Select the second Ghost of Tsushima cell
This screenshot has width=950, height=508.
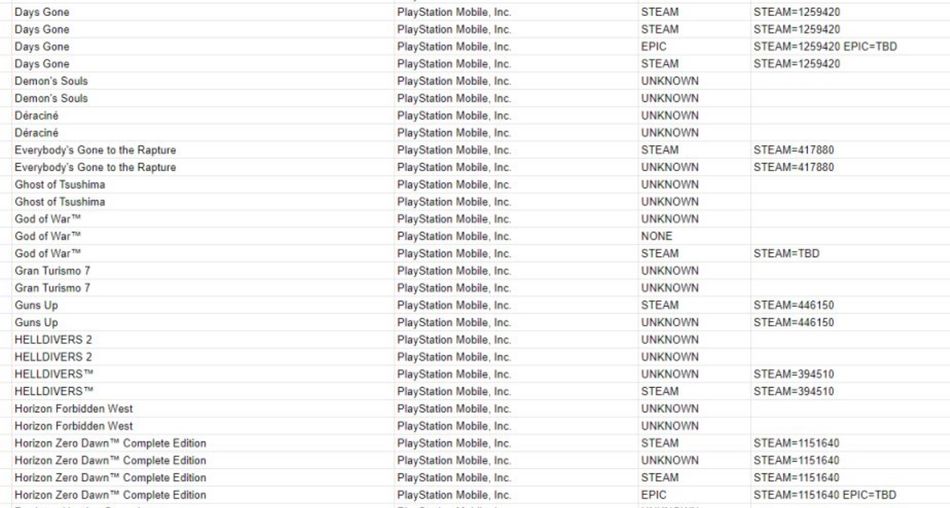(203, 202)
